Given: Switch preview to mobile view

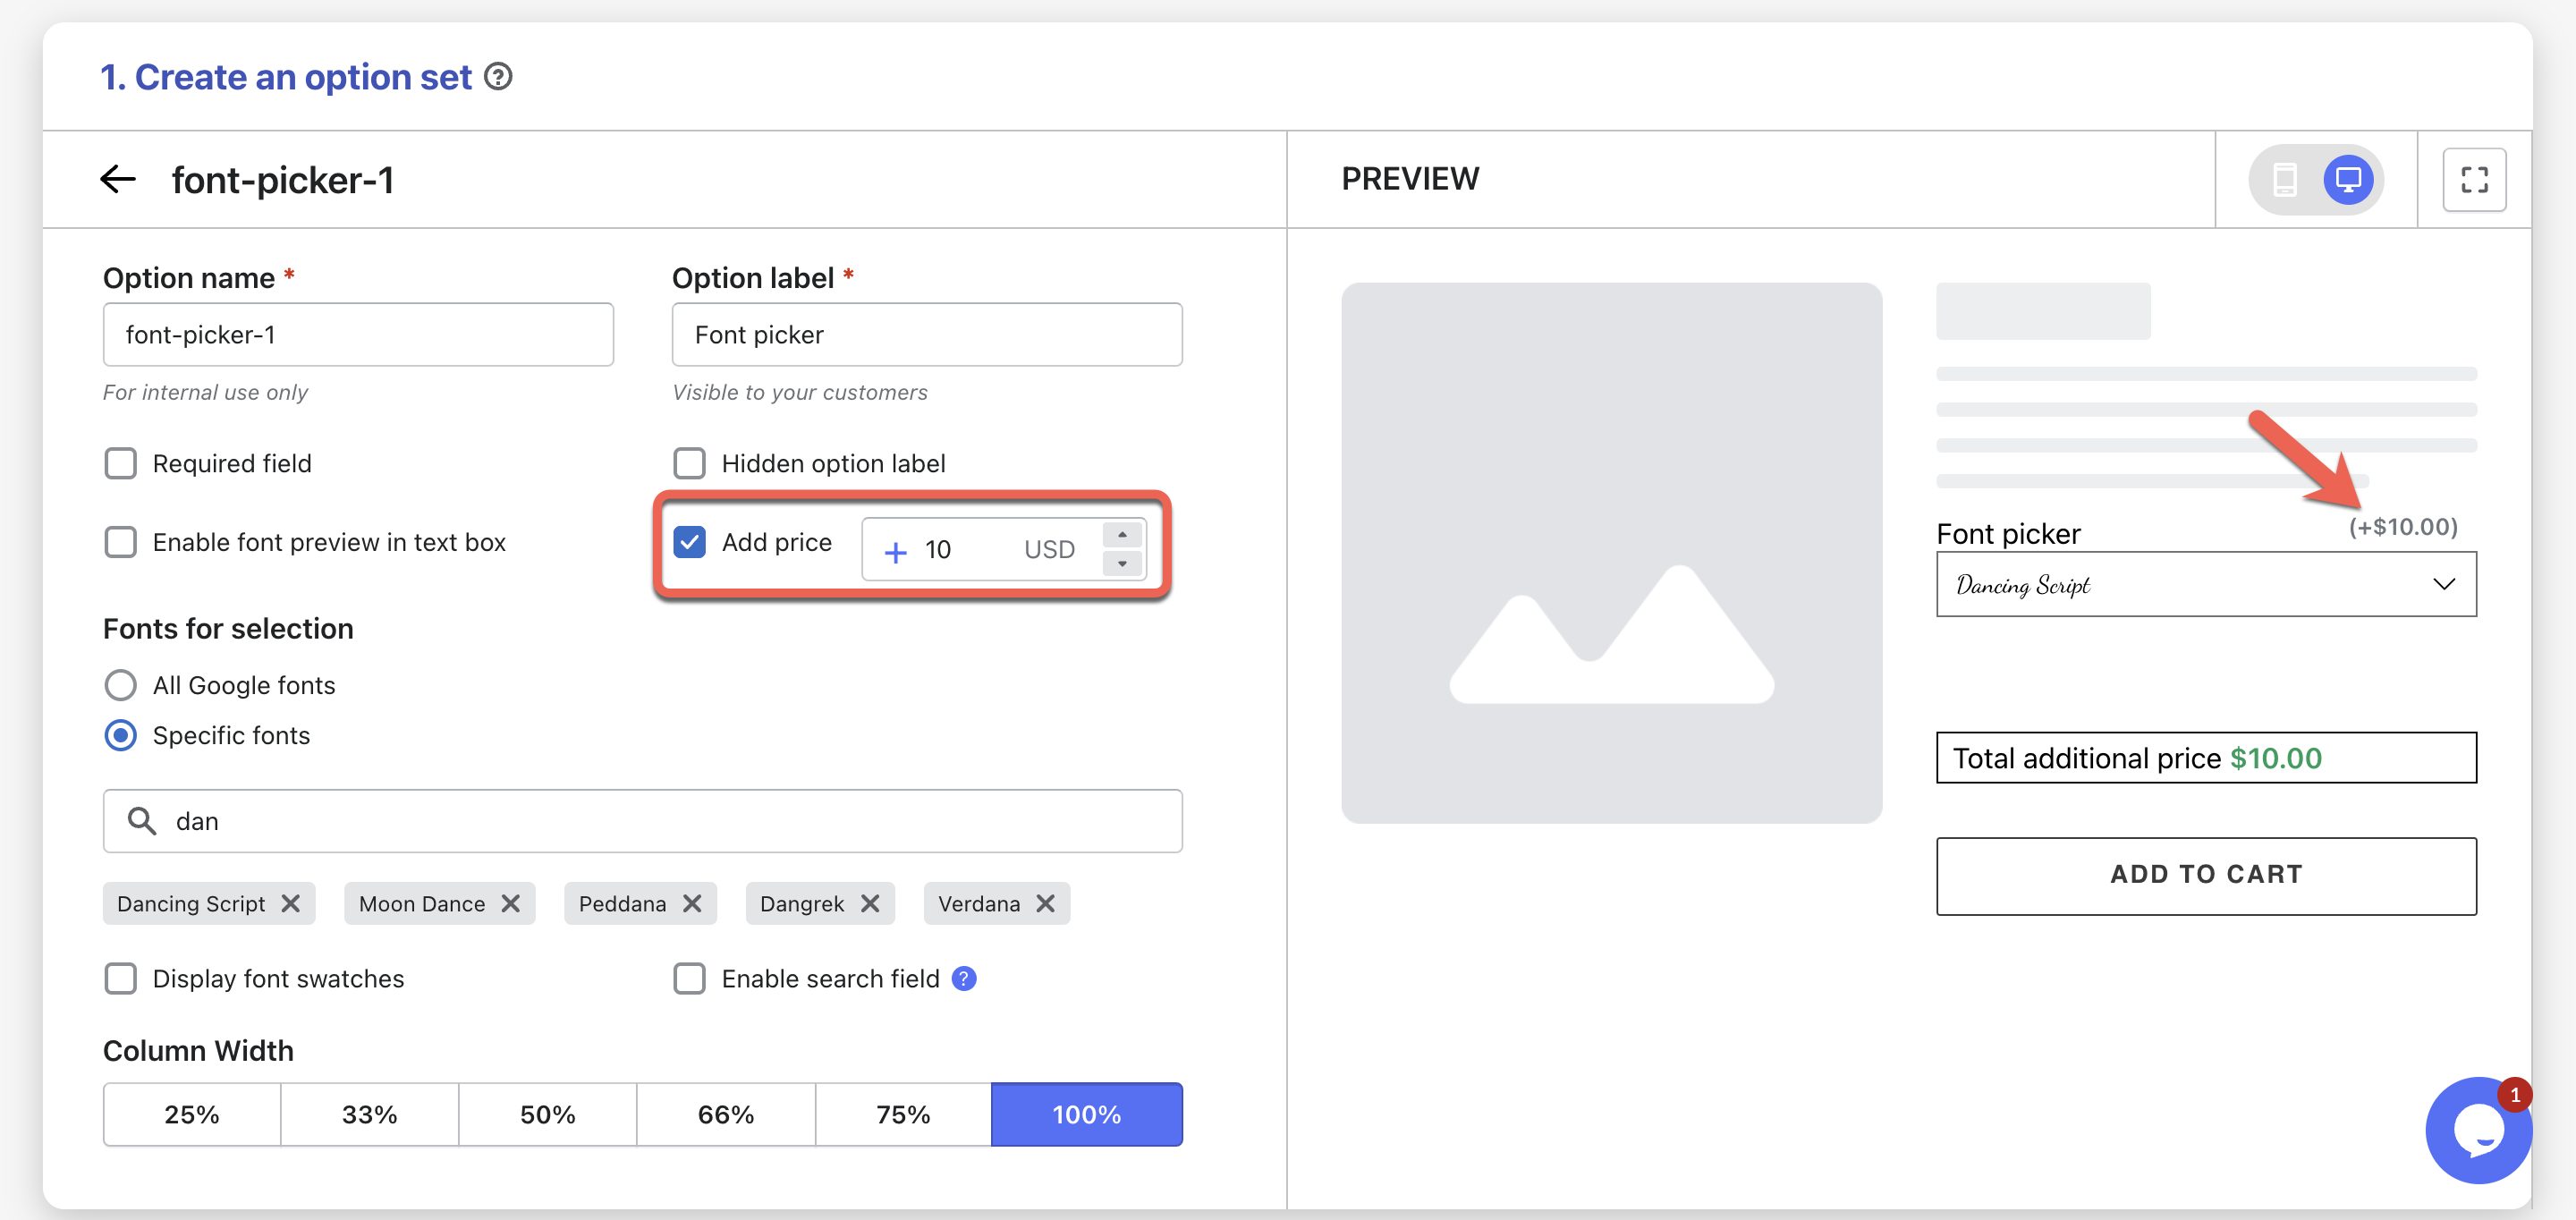Looking at the screenshot, I should pyautogui.click(x=2284, y=180).
